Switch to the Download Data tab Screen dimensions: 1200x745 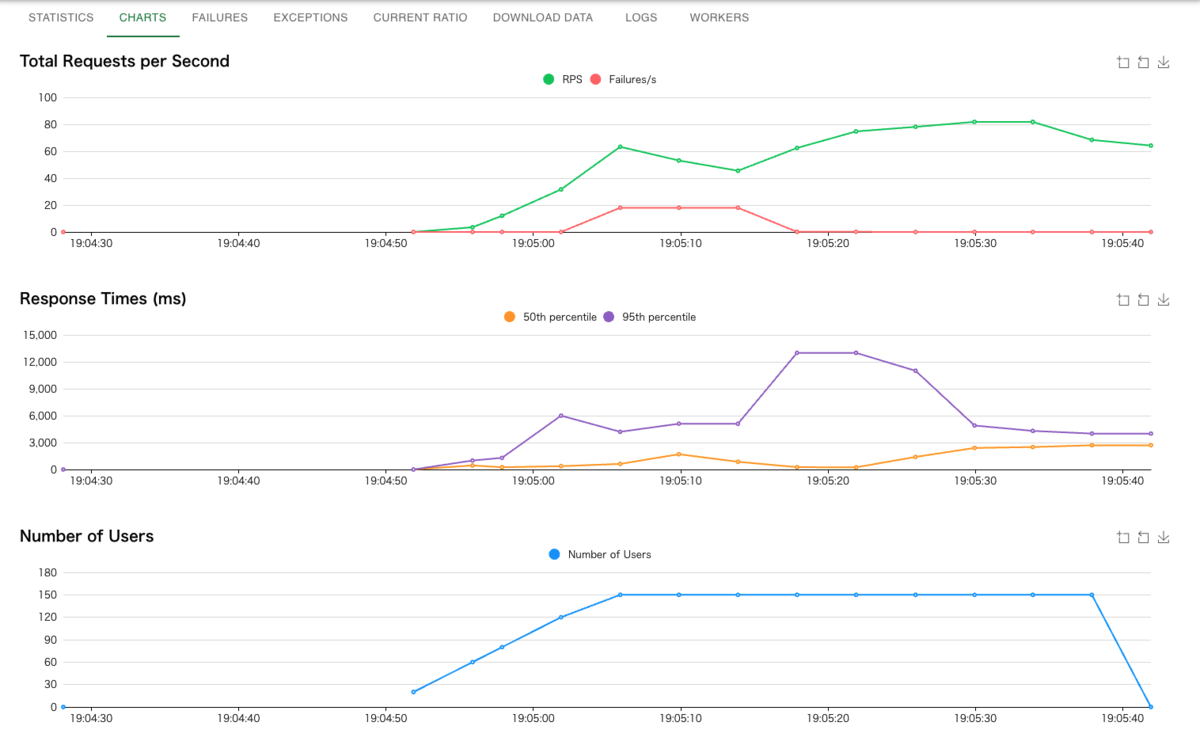543,18
